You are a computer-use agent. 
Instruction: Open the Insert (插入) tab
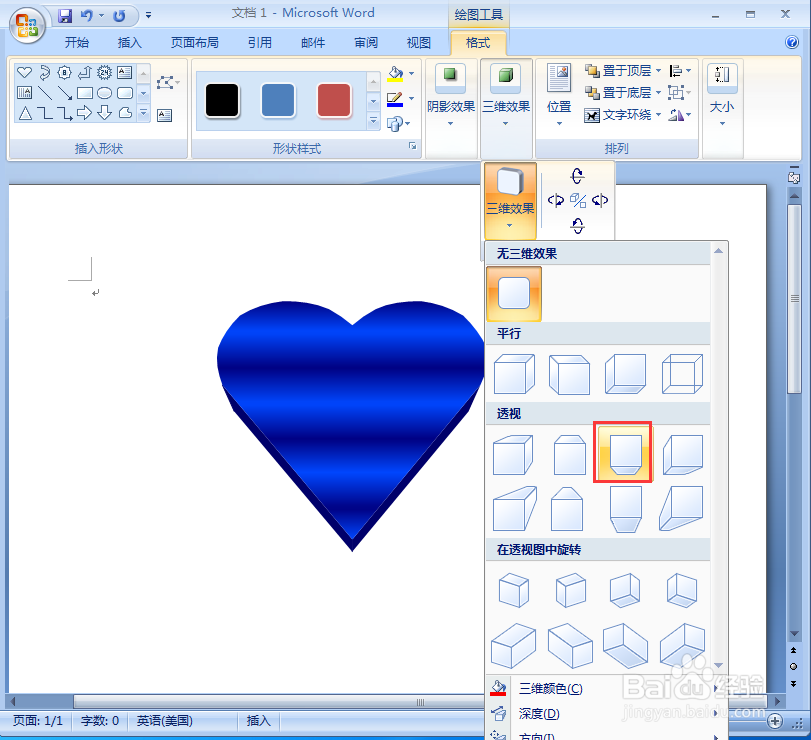[x=129, y=42]
